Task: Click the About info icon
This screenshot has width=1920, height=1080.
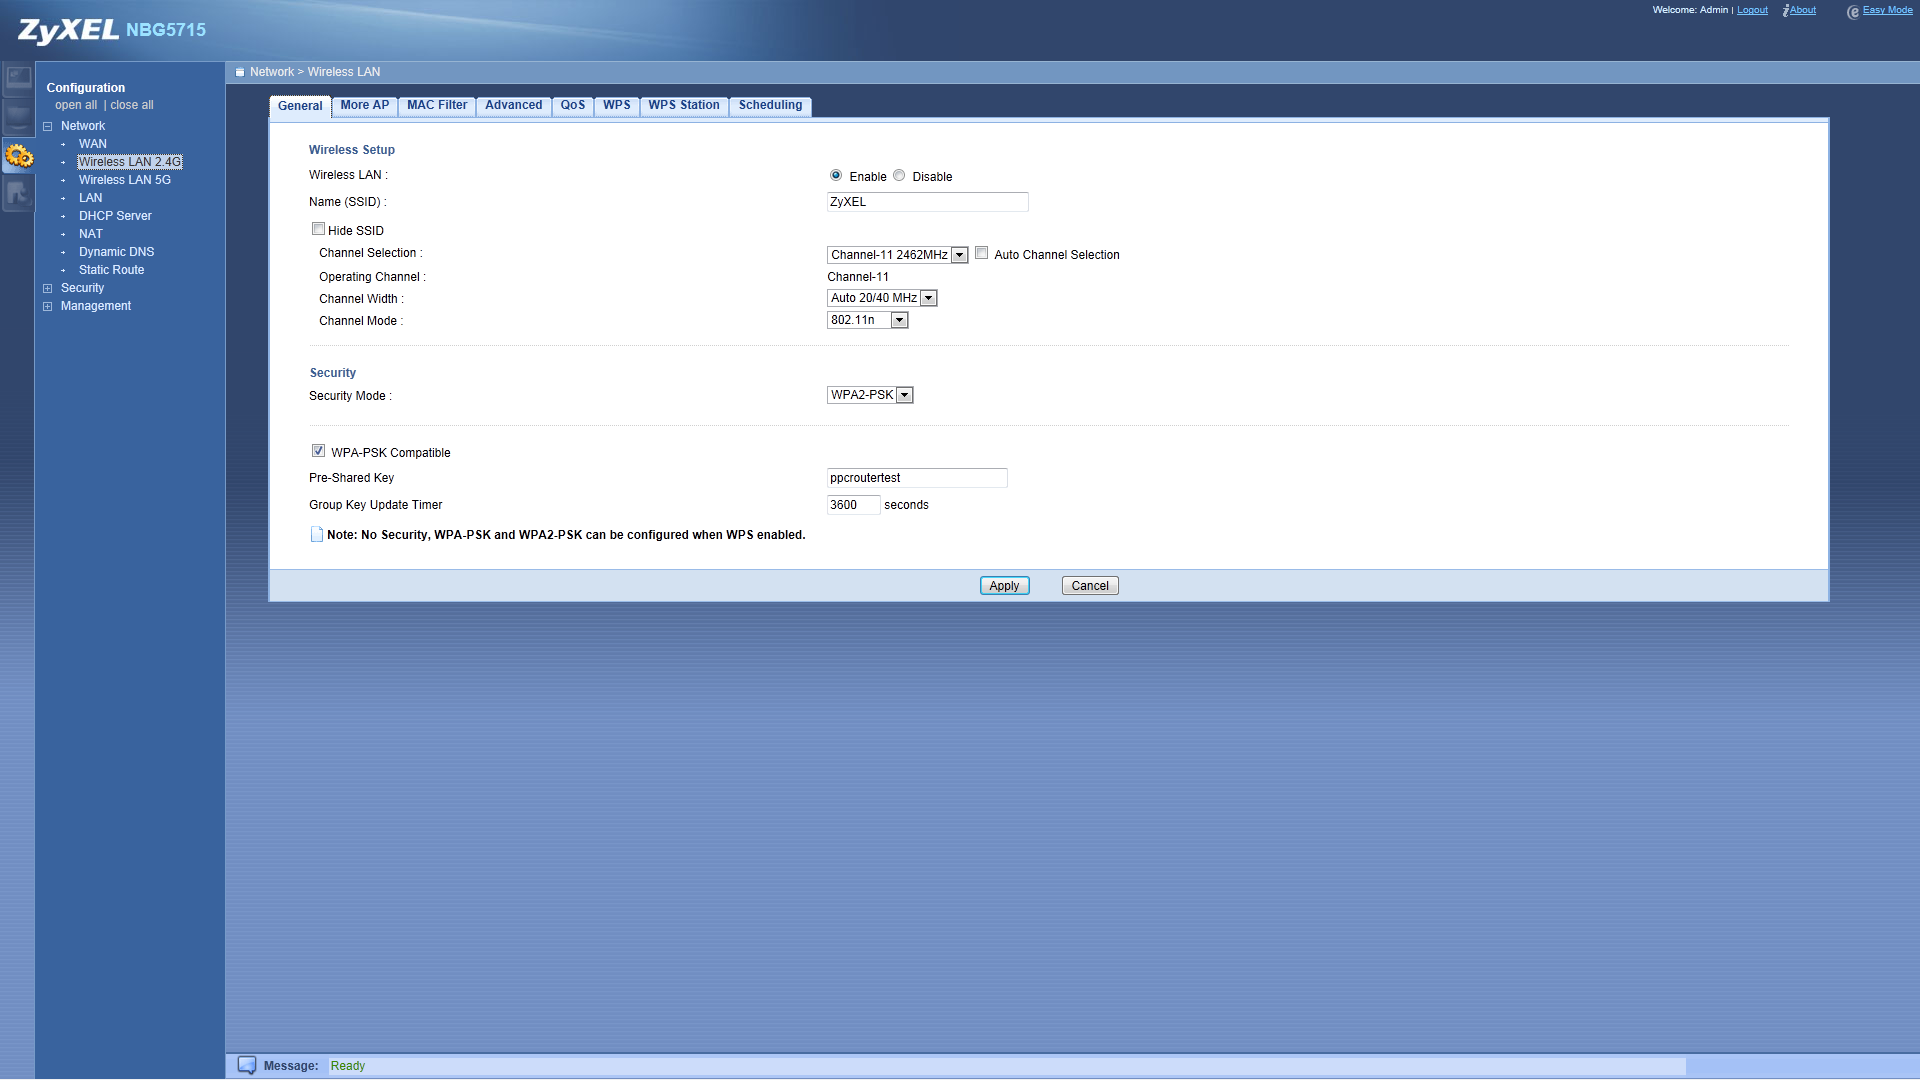Action: (1786, 10)
